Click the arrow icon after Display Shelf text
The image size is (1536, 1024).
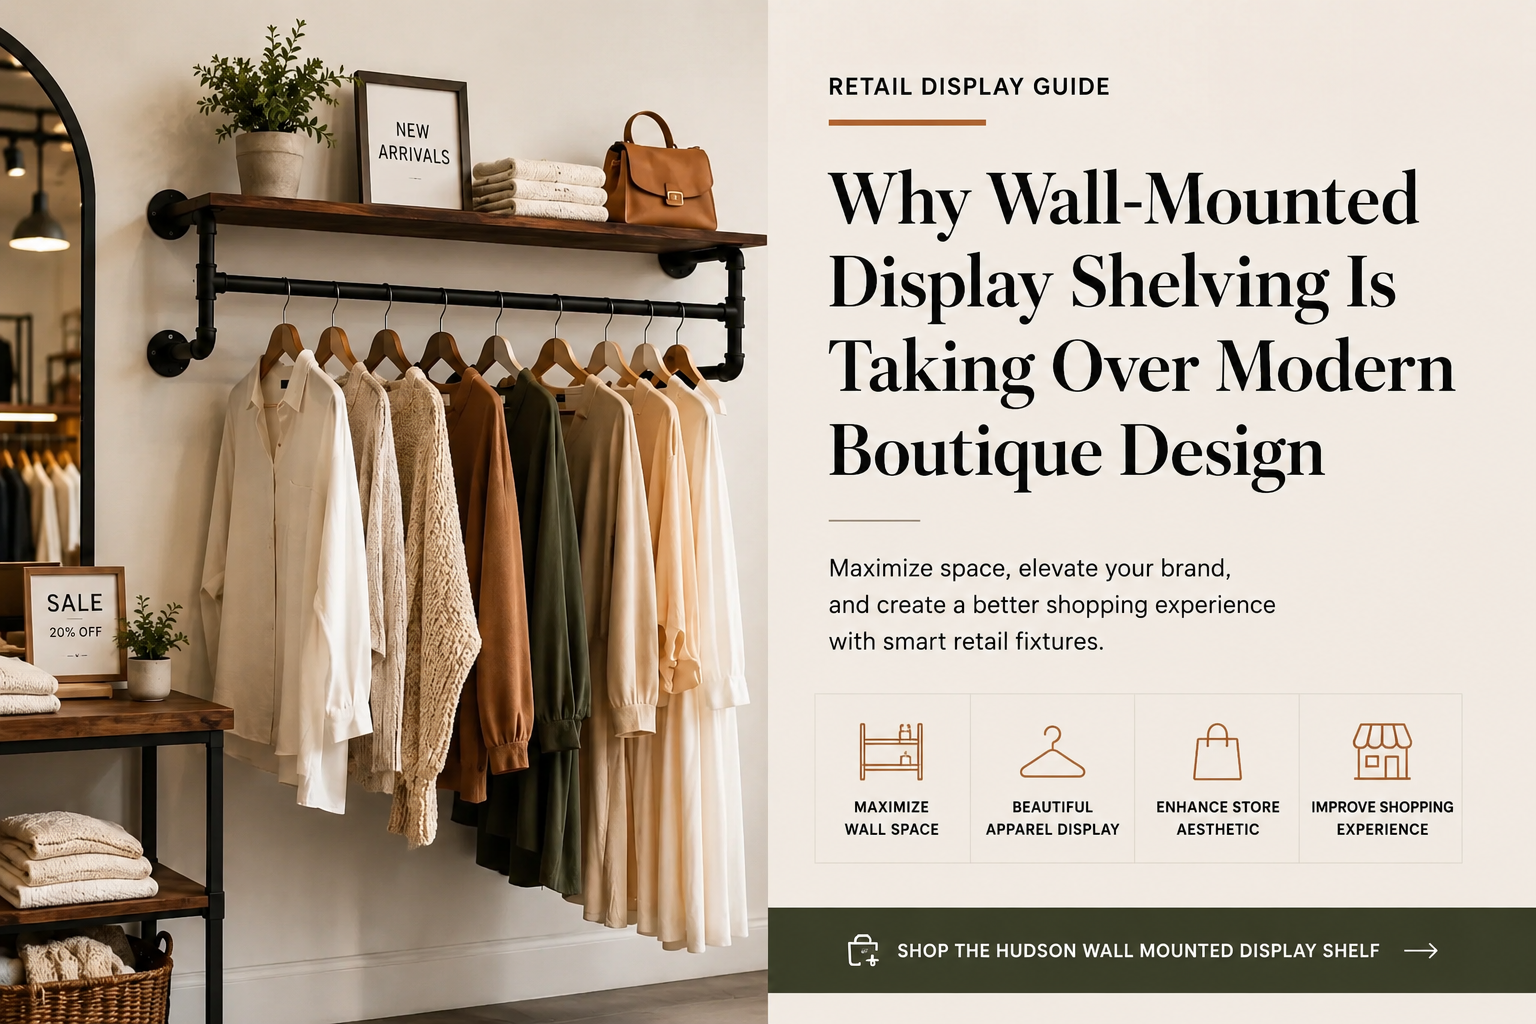(1421, 951)
